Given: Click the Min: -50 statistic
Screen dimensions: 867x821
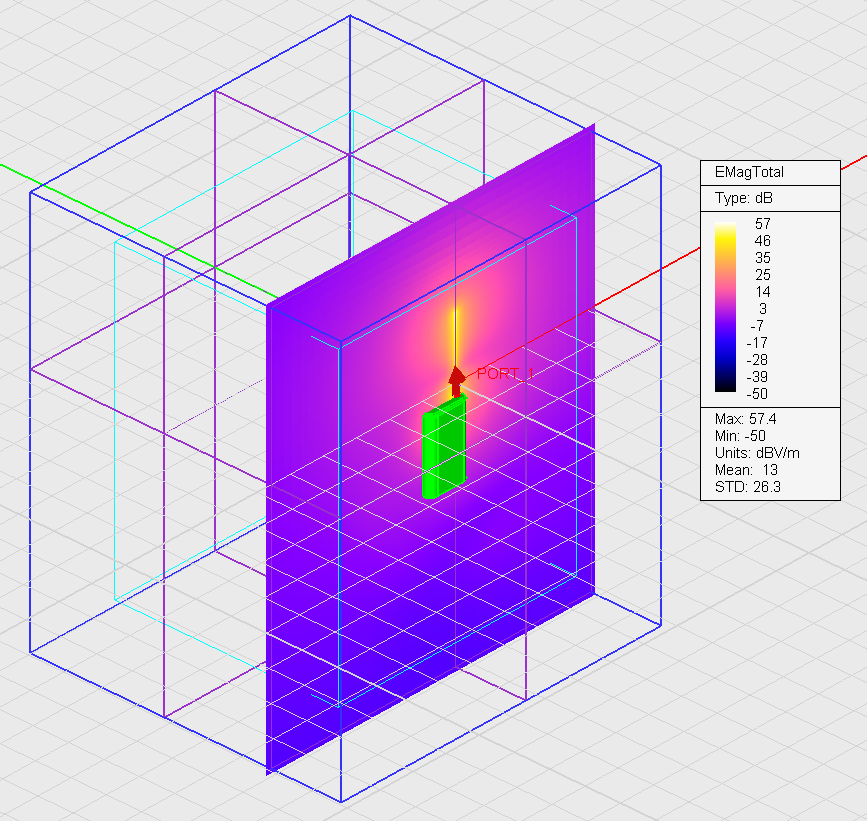Looking at the screenshot, I should tap(740, 436).
